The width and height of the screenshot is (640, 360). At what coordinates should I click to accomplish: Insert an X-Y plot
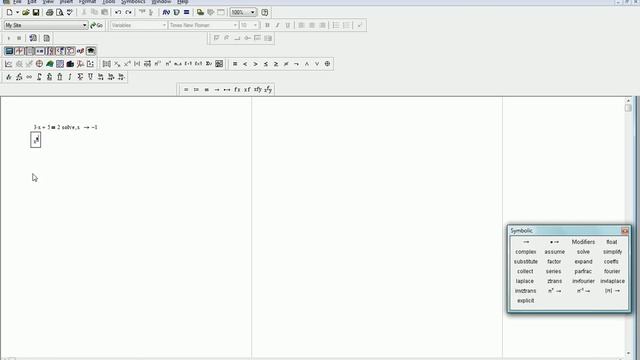coord(9,64)
